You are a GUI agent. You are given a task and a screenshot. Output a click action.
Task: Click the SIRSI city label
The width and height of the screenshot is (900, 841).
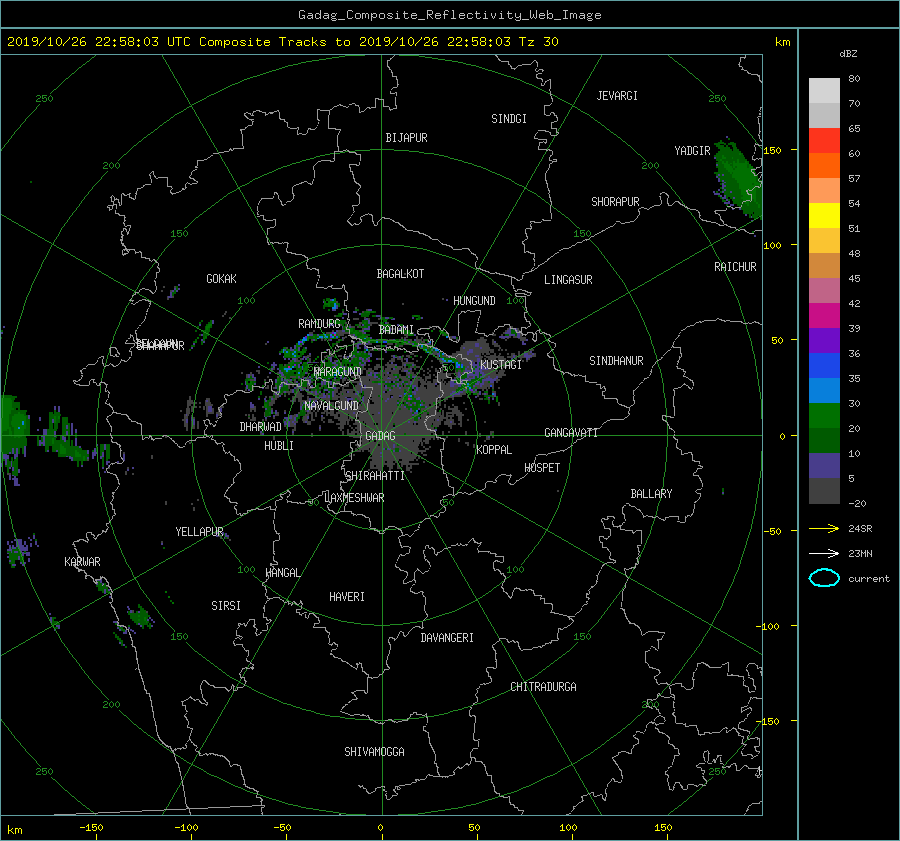pyautogui.click(x=226, y=605)
